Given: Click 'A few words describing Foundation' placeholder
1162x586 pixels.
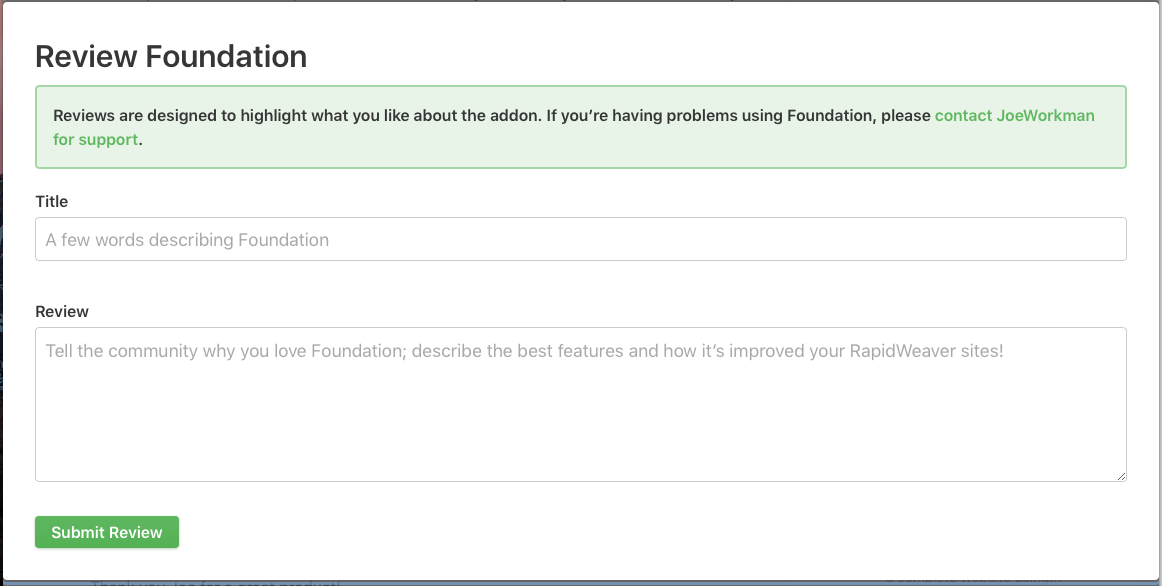Looking at the screenshot, I should (x=187, y=240).
